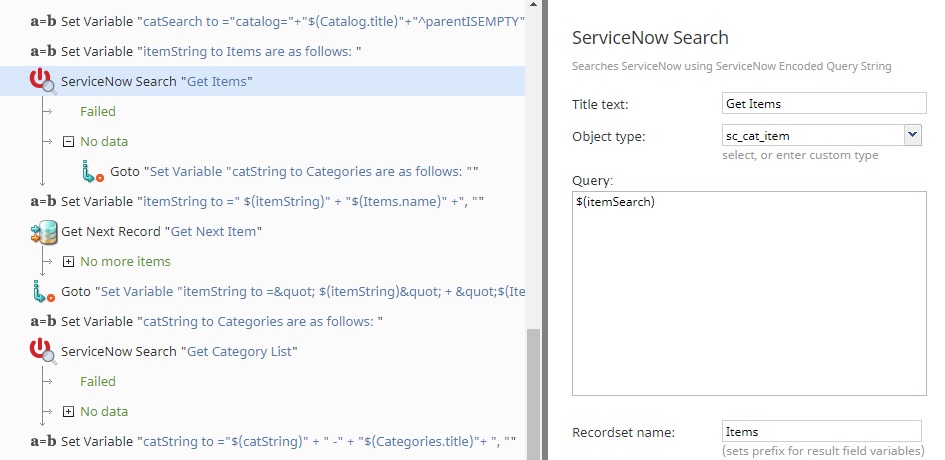The height and width of the screenshot is (460, 945).
Task: Click the a=b icon beside itemString Items row
Action: point(43,52)
